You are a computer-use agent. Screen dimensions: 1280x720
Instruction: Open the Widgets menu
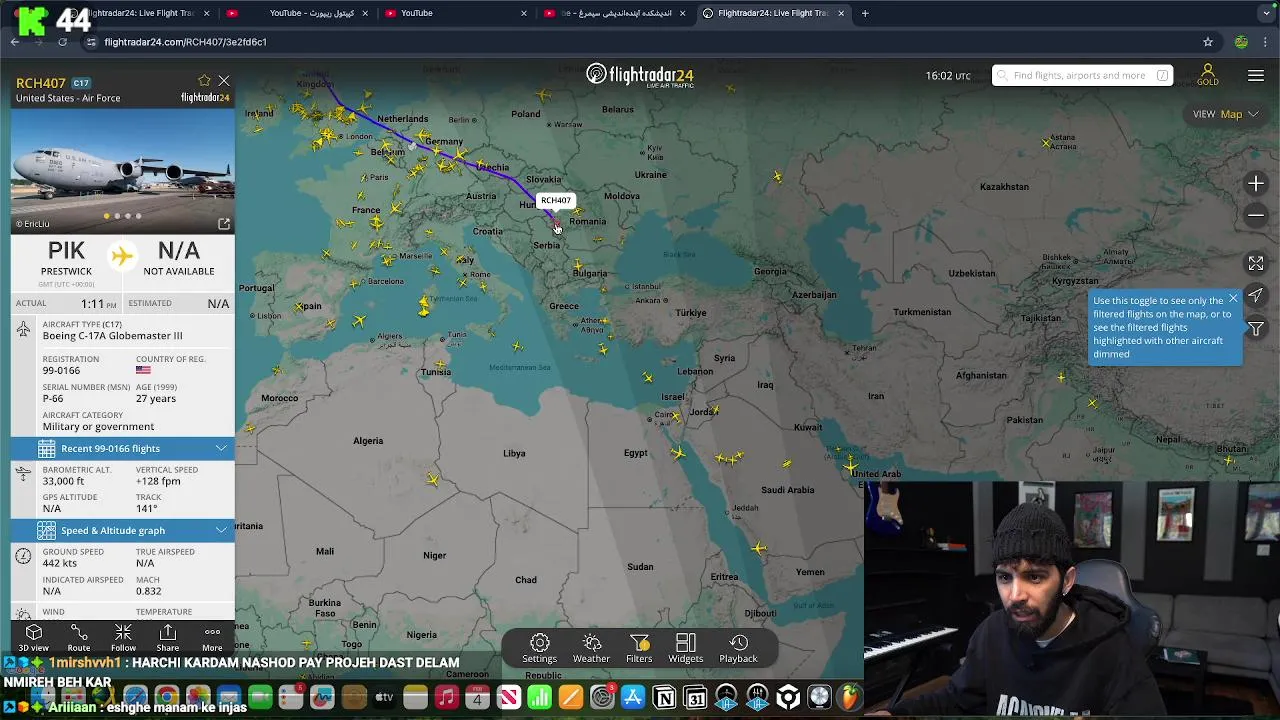click(x=685, y=648)
